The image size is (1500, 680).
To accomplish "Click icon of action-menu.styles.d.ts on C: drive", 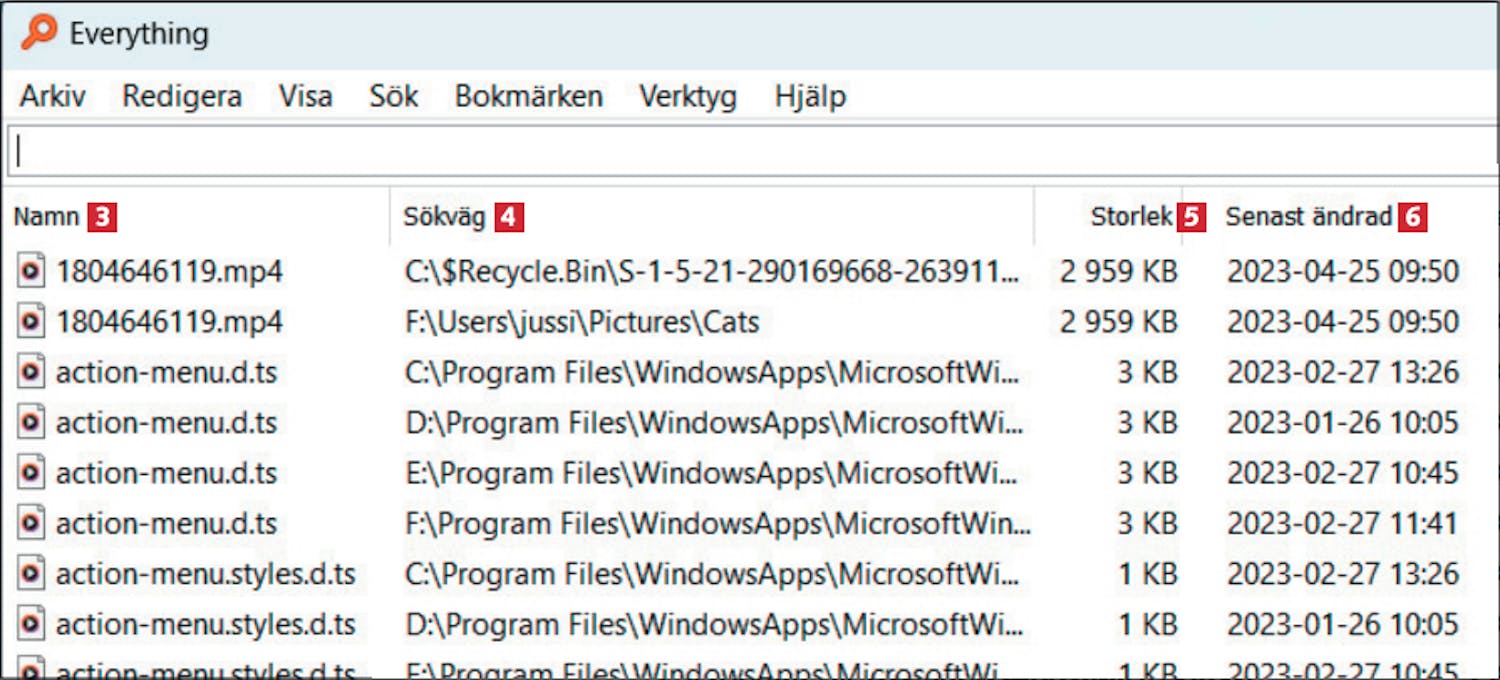I will [x=32, y=574].
